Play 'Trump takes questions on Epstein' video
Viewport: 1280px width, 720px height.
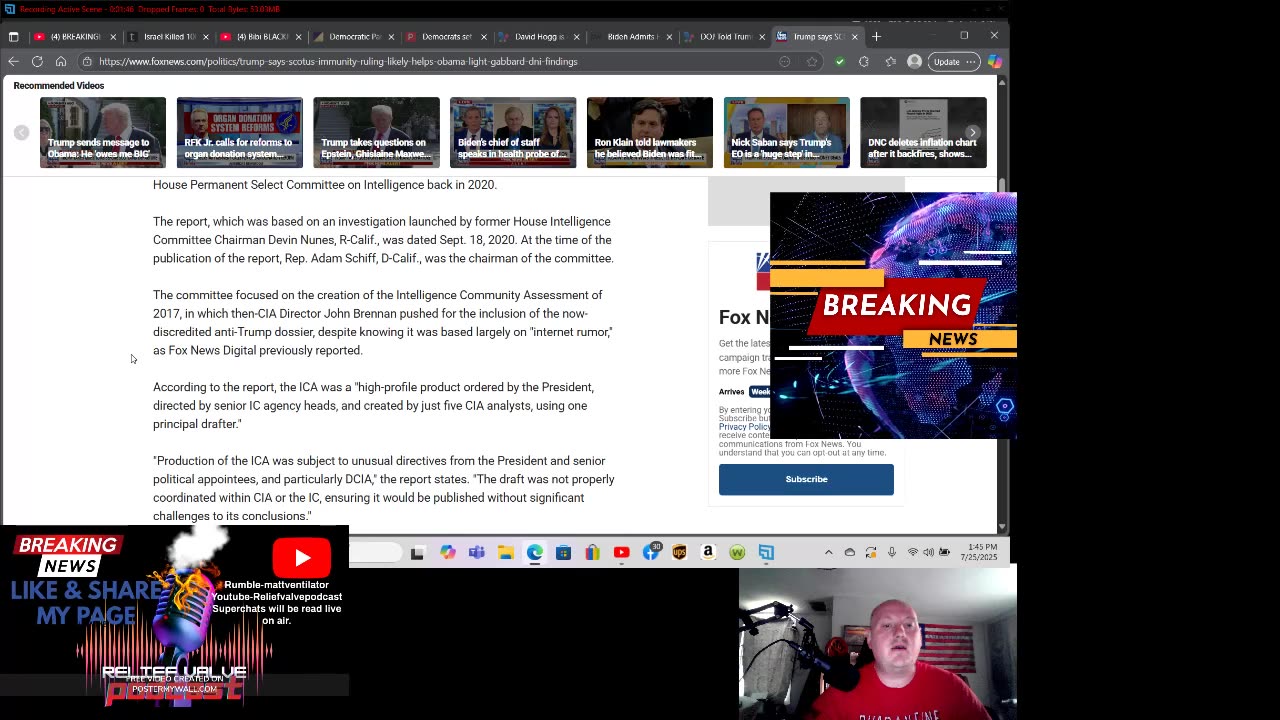(376, 132)
